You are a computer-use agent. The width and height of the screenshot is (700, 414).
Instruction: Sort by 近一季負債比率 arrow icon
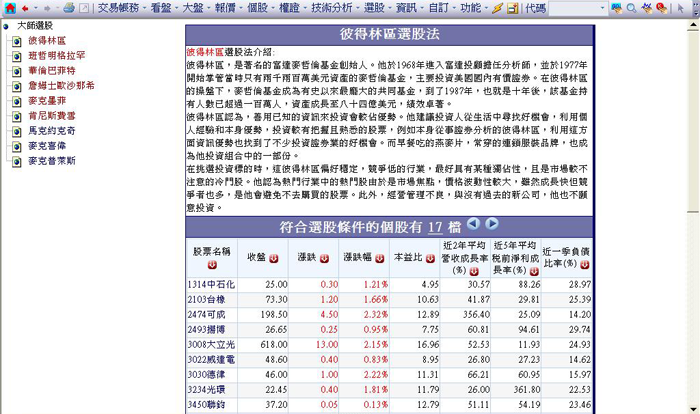point(585,265)
